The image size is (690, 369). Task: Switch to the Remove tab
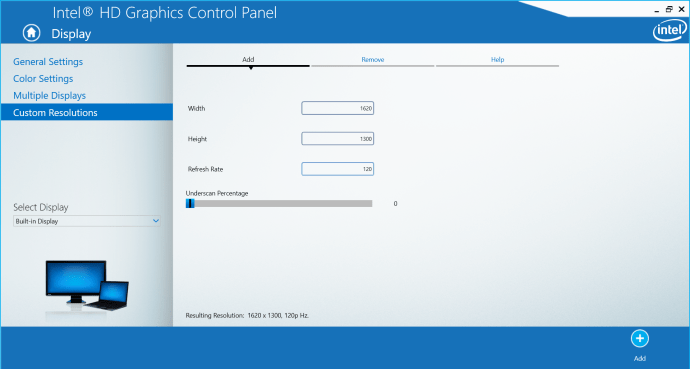[373, 60]
